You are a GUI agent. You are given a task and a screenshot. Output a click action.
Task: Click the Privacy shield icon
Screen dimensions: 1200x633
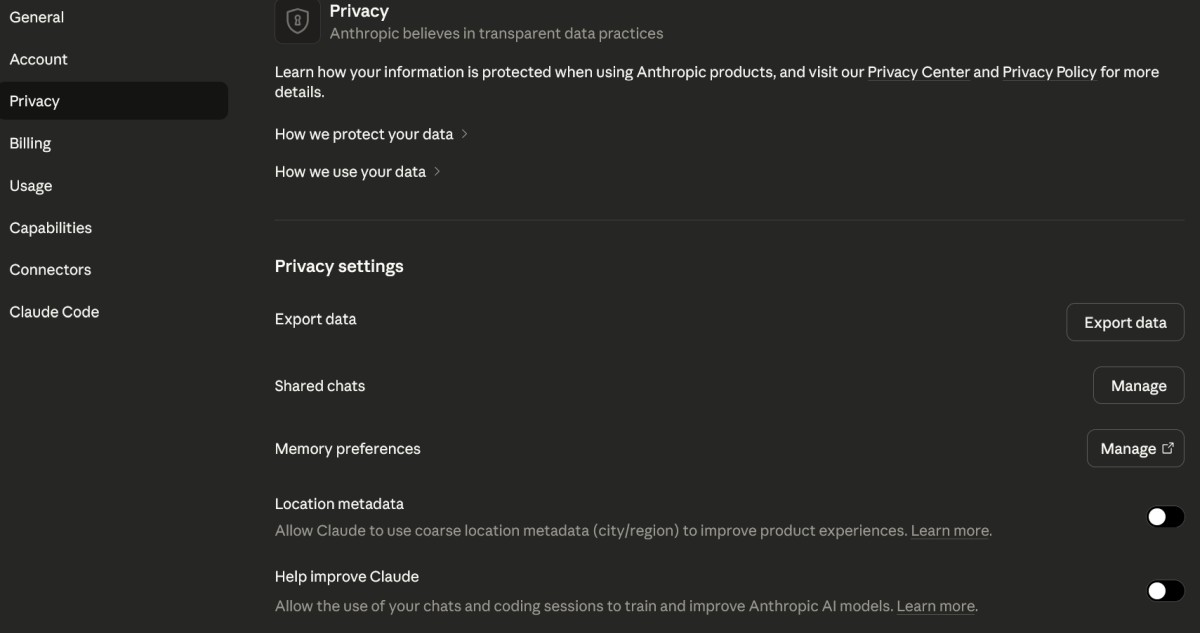pyautogui.click(x=297, y=22)
